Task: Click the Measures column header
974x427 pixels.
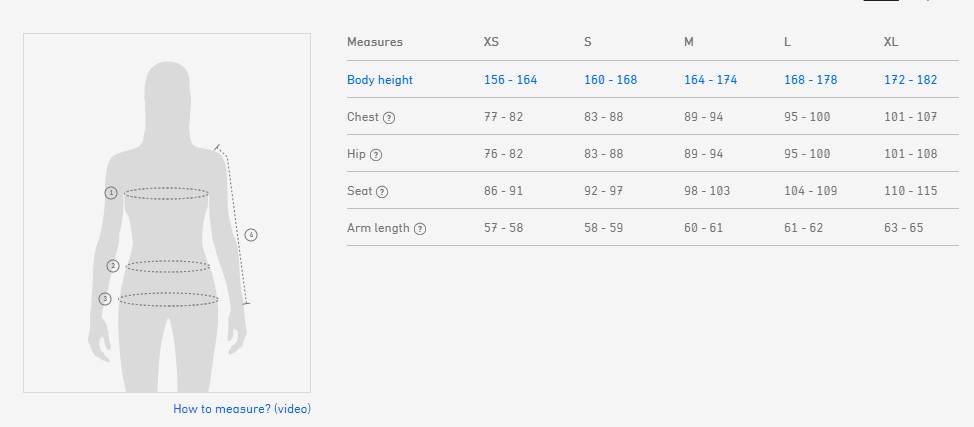Action: (x=375, y=42)
